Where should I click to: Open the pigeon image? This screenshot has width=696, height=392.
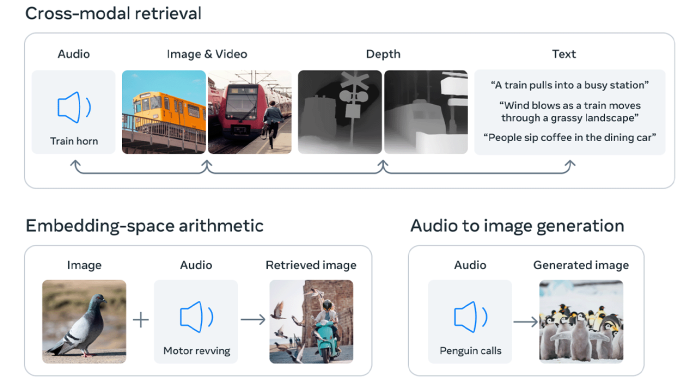click(84, 321)
